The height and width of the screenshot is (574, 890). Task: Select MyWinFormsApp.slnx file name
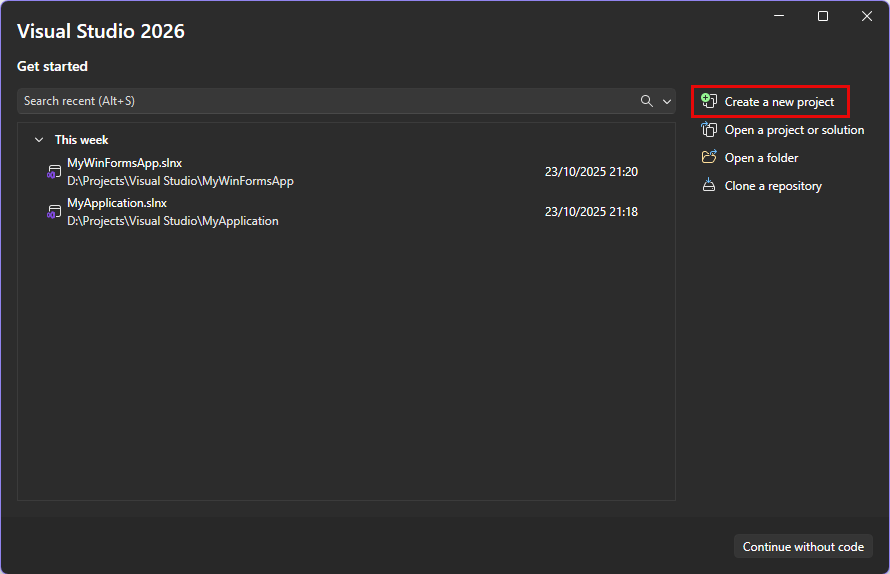pyautogui.click(x=124, y=163)
